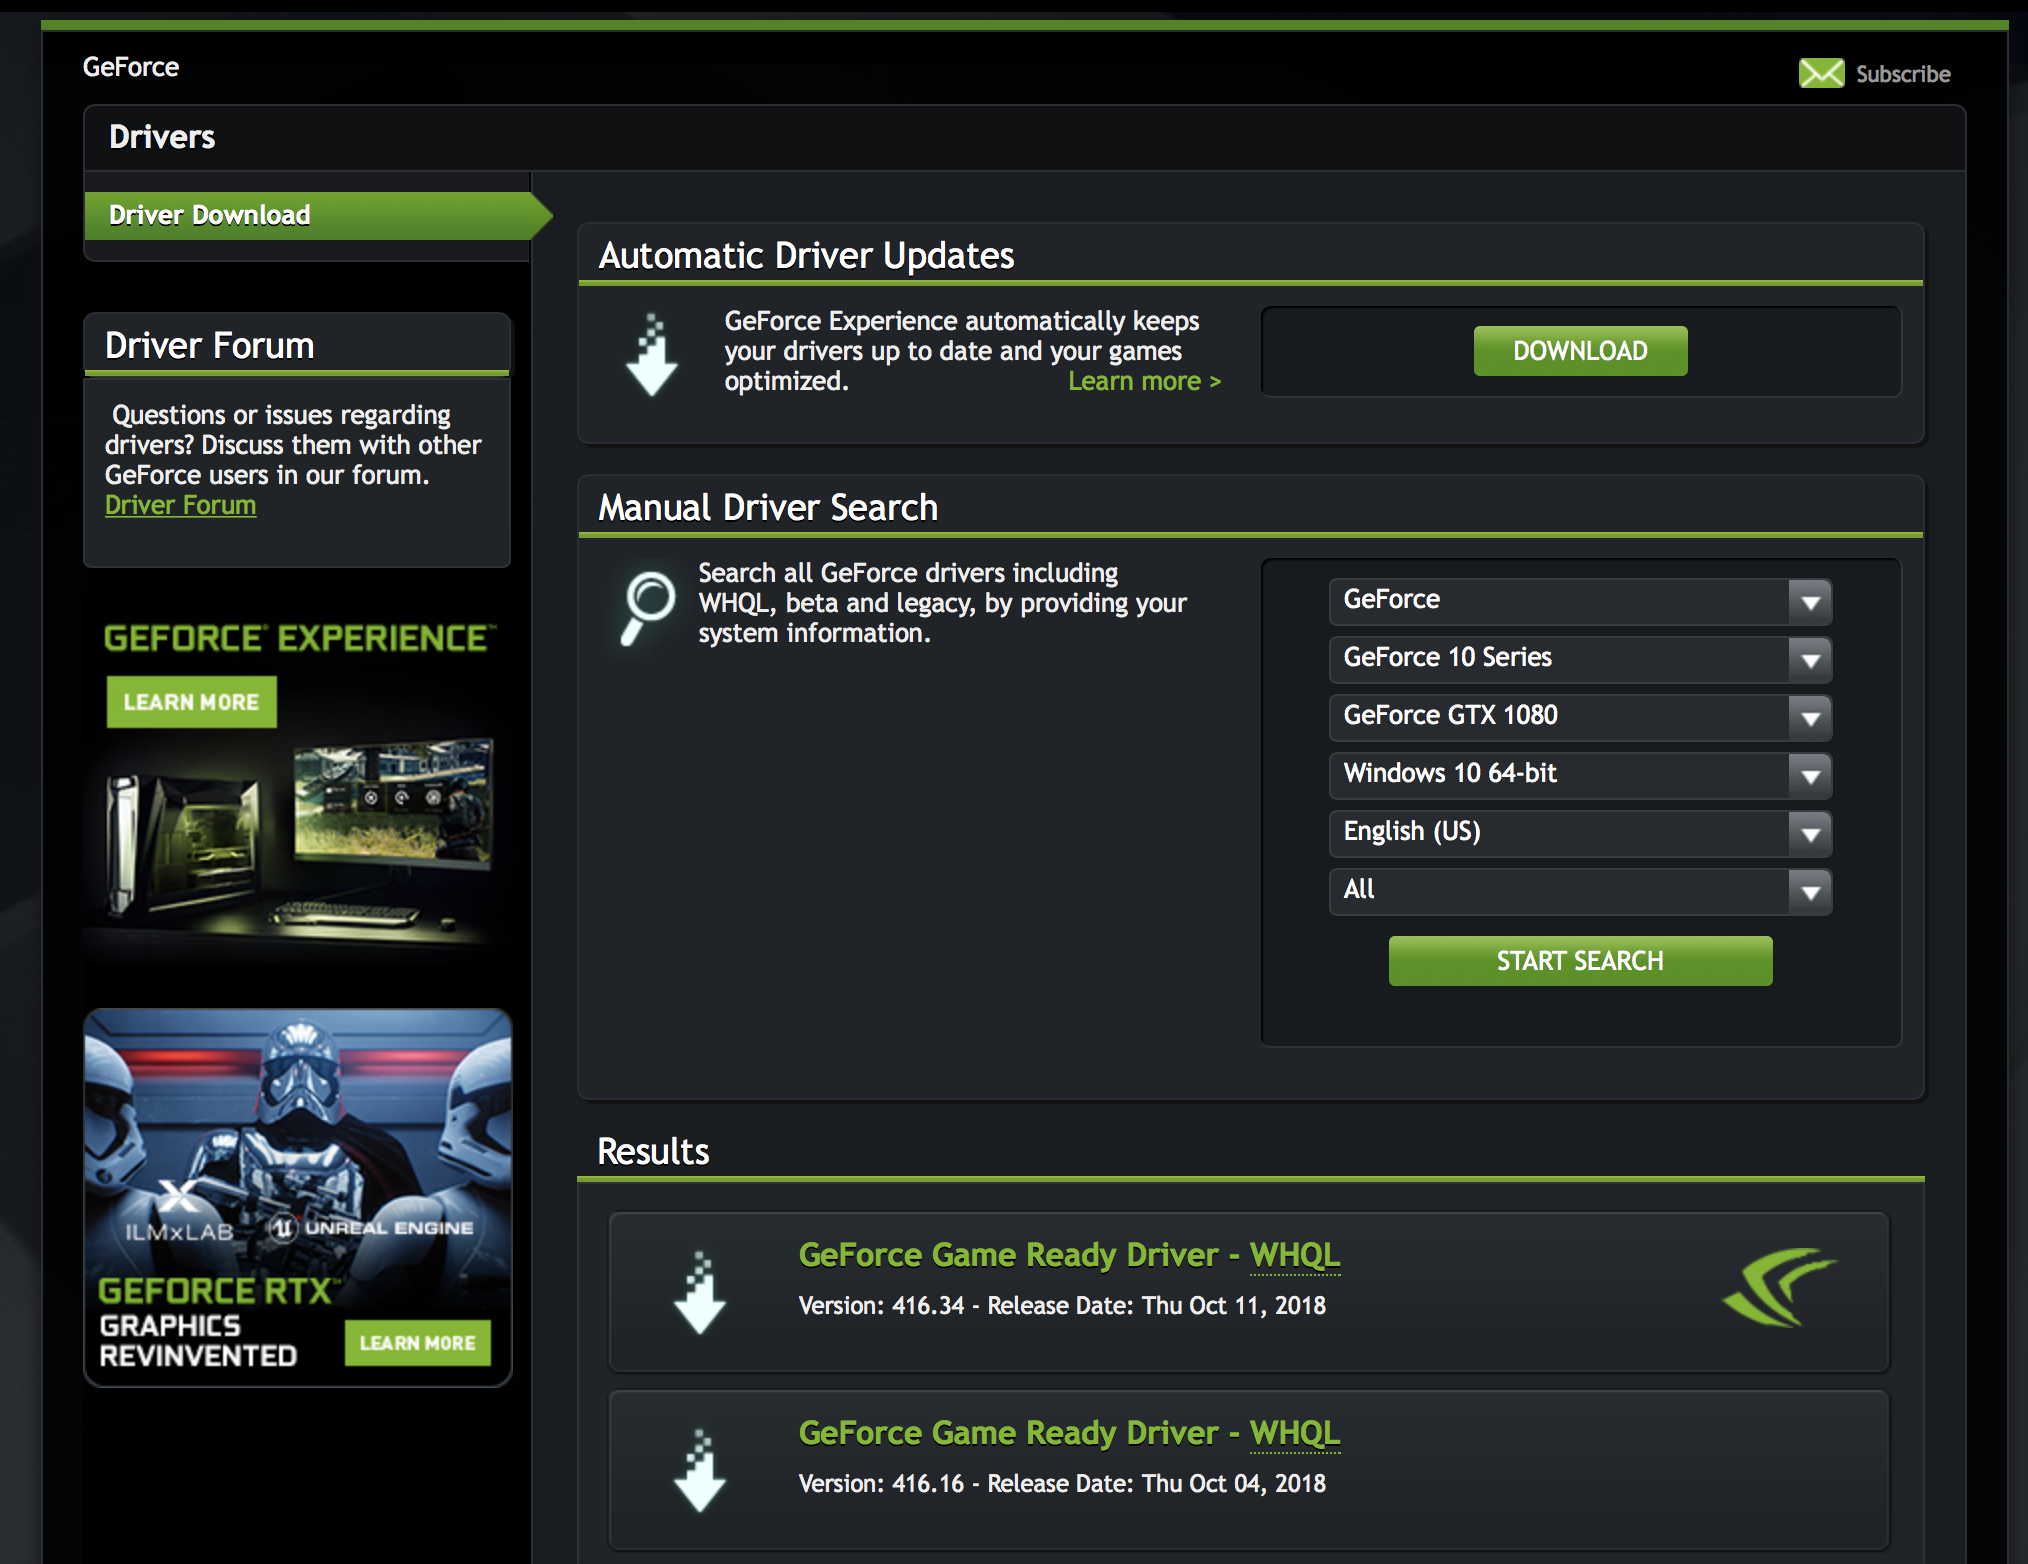Click the GeForce breadcrumb at top

131,67
